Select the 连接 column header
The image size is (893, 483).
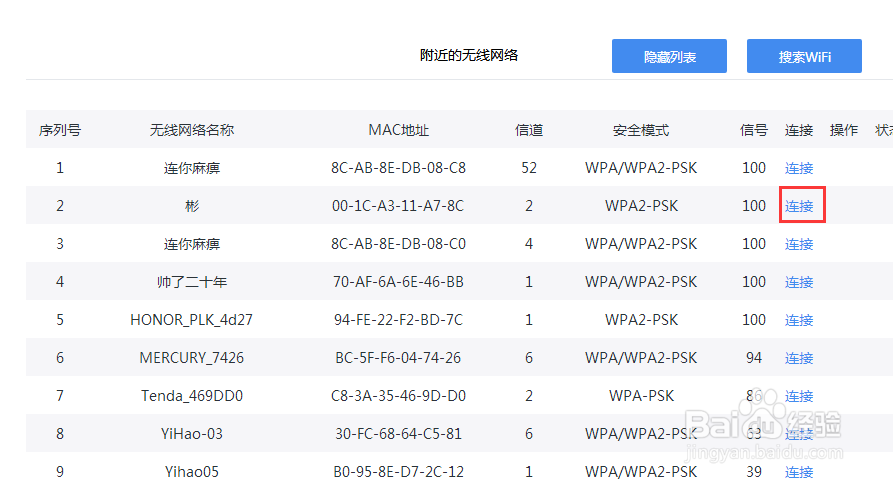[799, 130]
